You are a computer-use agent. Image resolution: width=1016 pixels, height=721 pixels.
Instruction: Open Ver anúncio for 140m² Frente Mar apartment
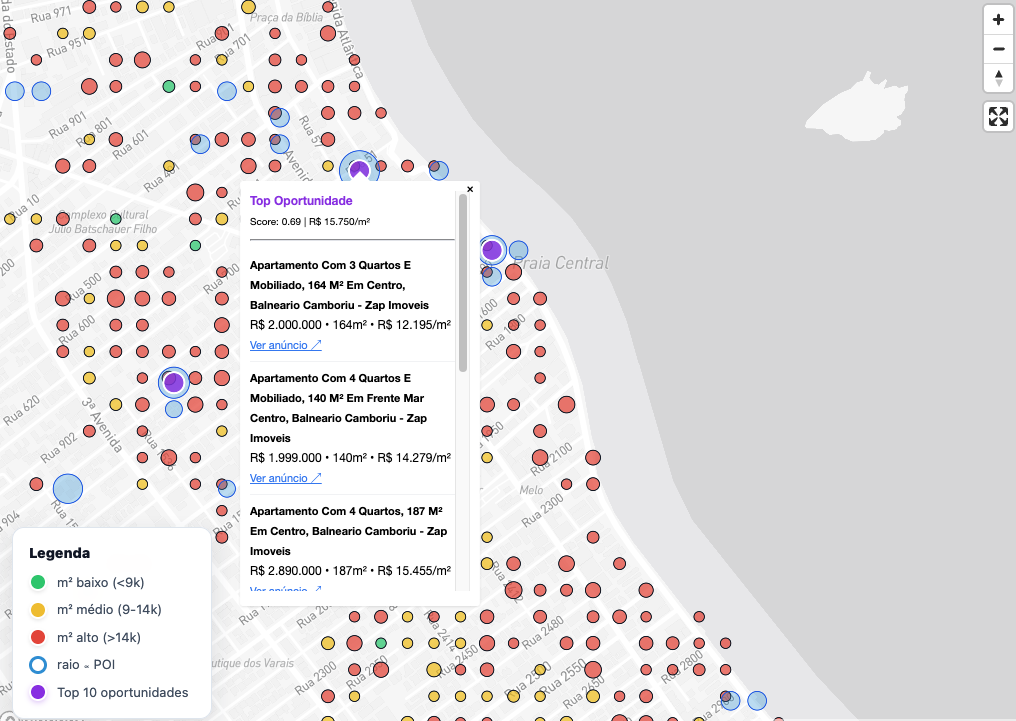(x=285, y=478)
